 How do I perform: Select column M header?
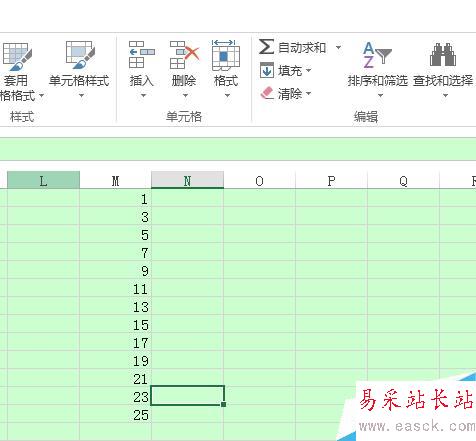(116, 180)
